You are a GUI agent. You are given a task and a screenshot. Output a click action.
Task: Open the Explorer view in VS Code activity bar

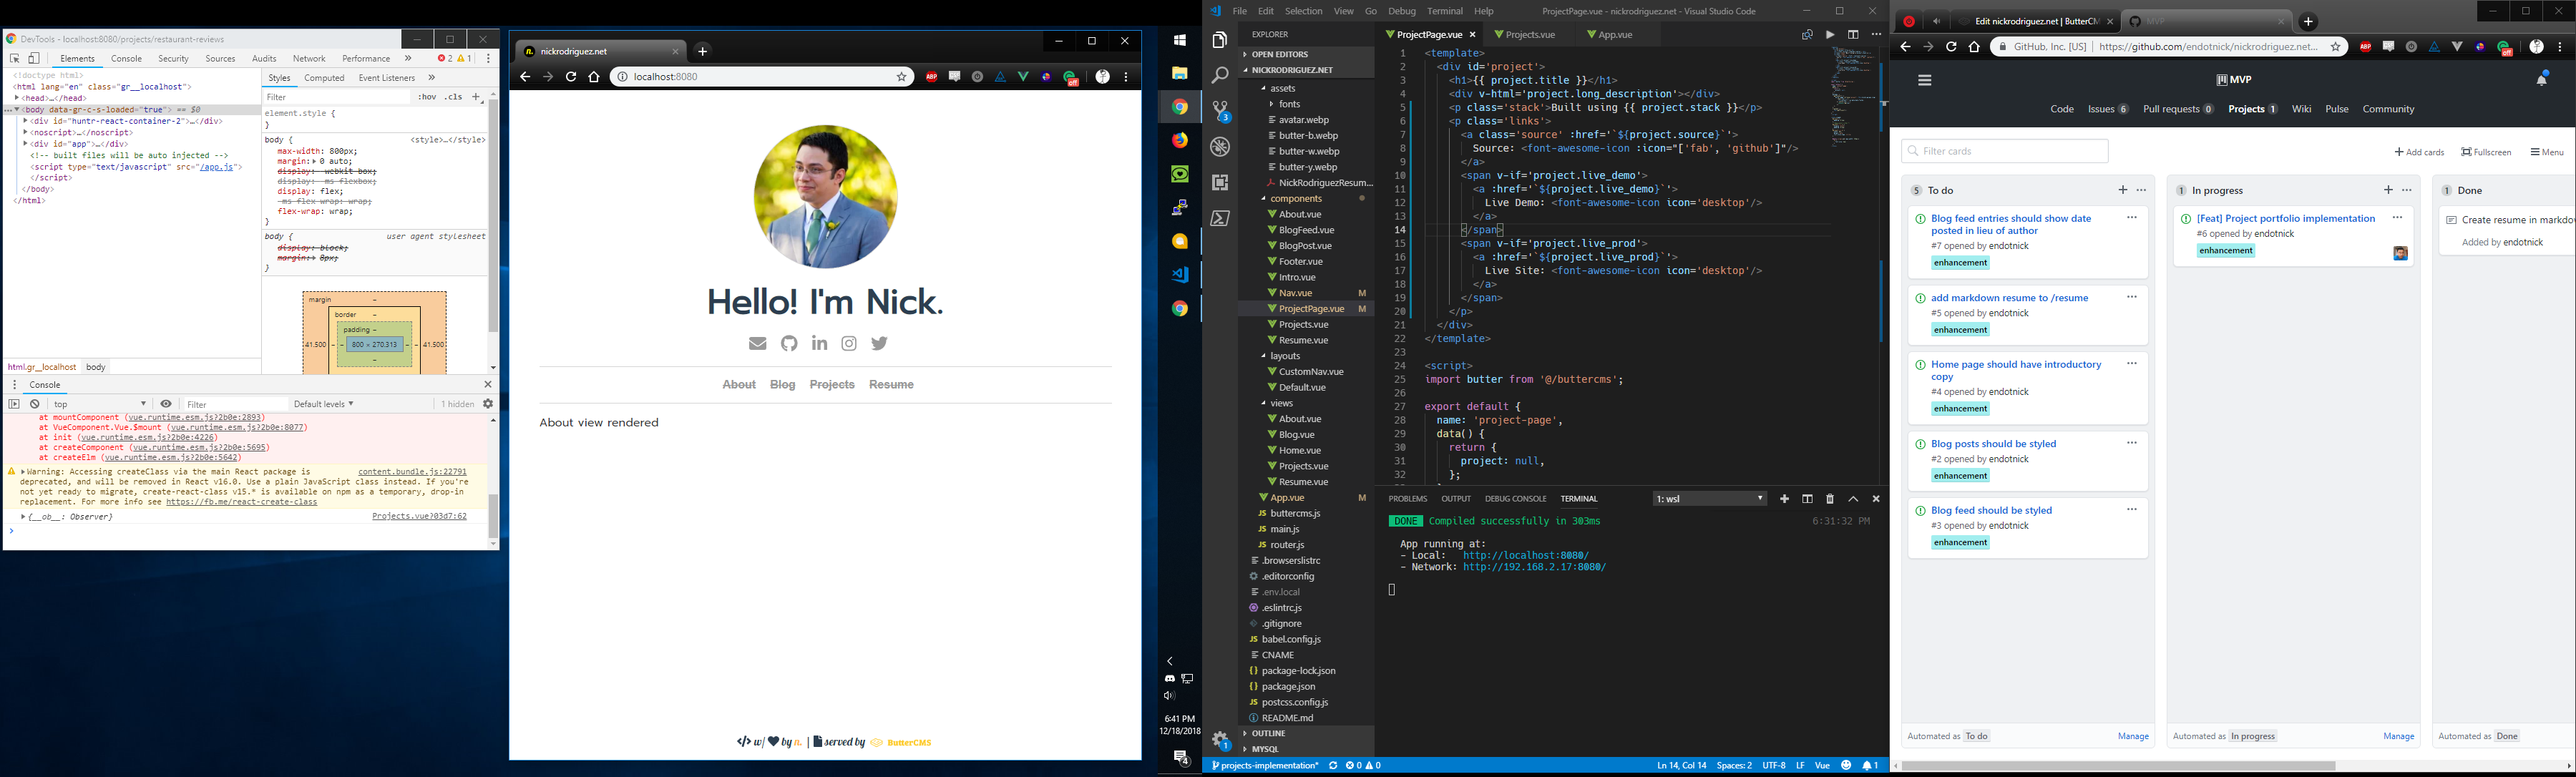(1219, 40)
